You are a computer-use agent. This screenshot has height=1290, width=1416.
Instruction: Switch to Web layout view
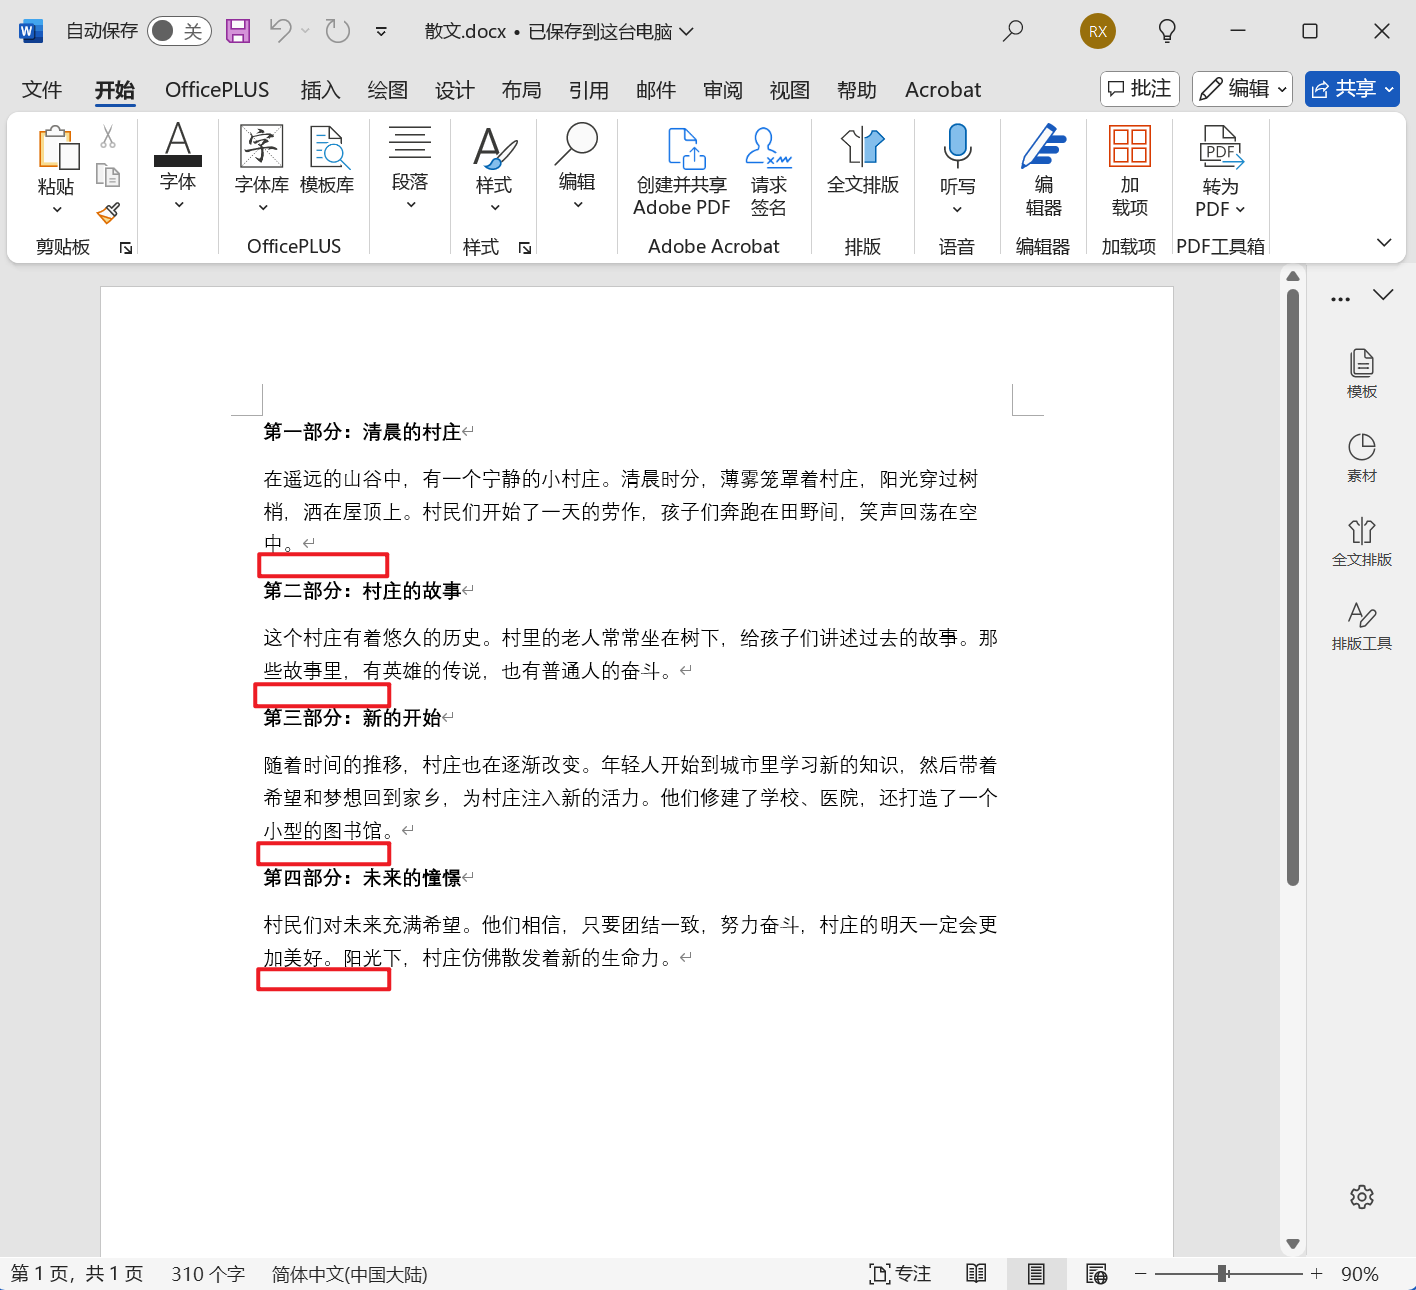click(x=1096, y=1273)
